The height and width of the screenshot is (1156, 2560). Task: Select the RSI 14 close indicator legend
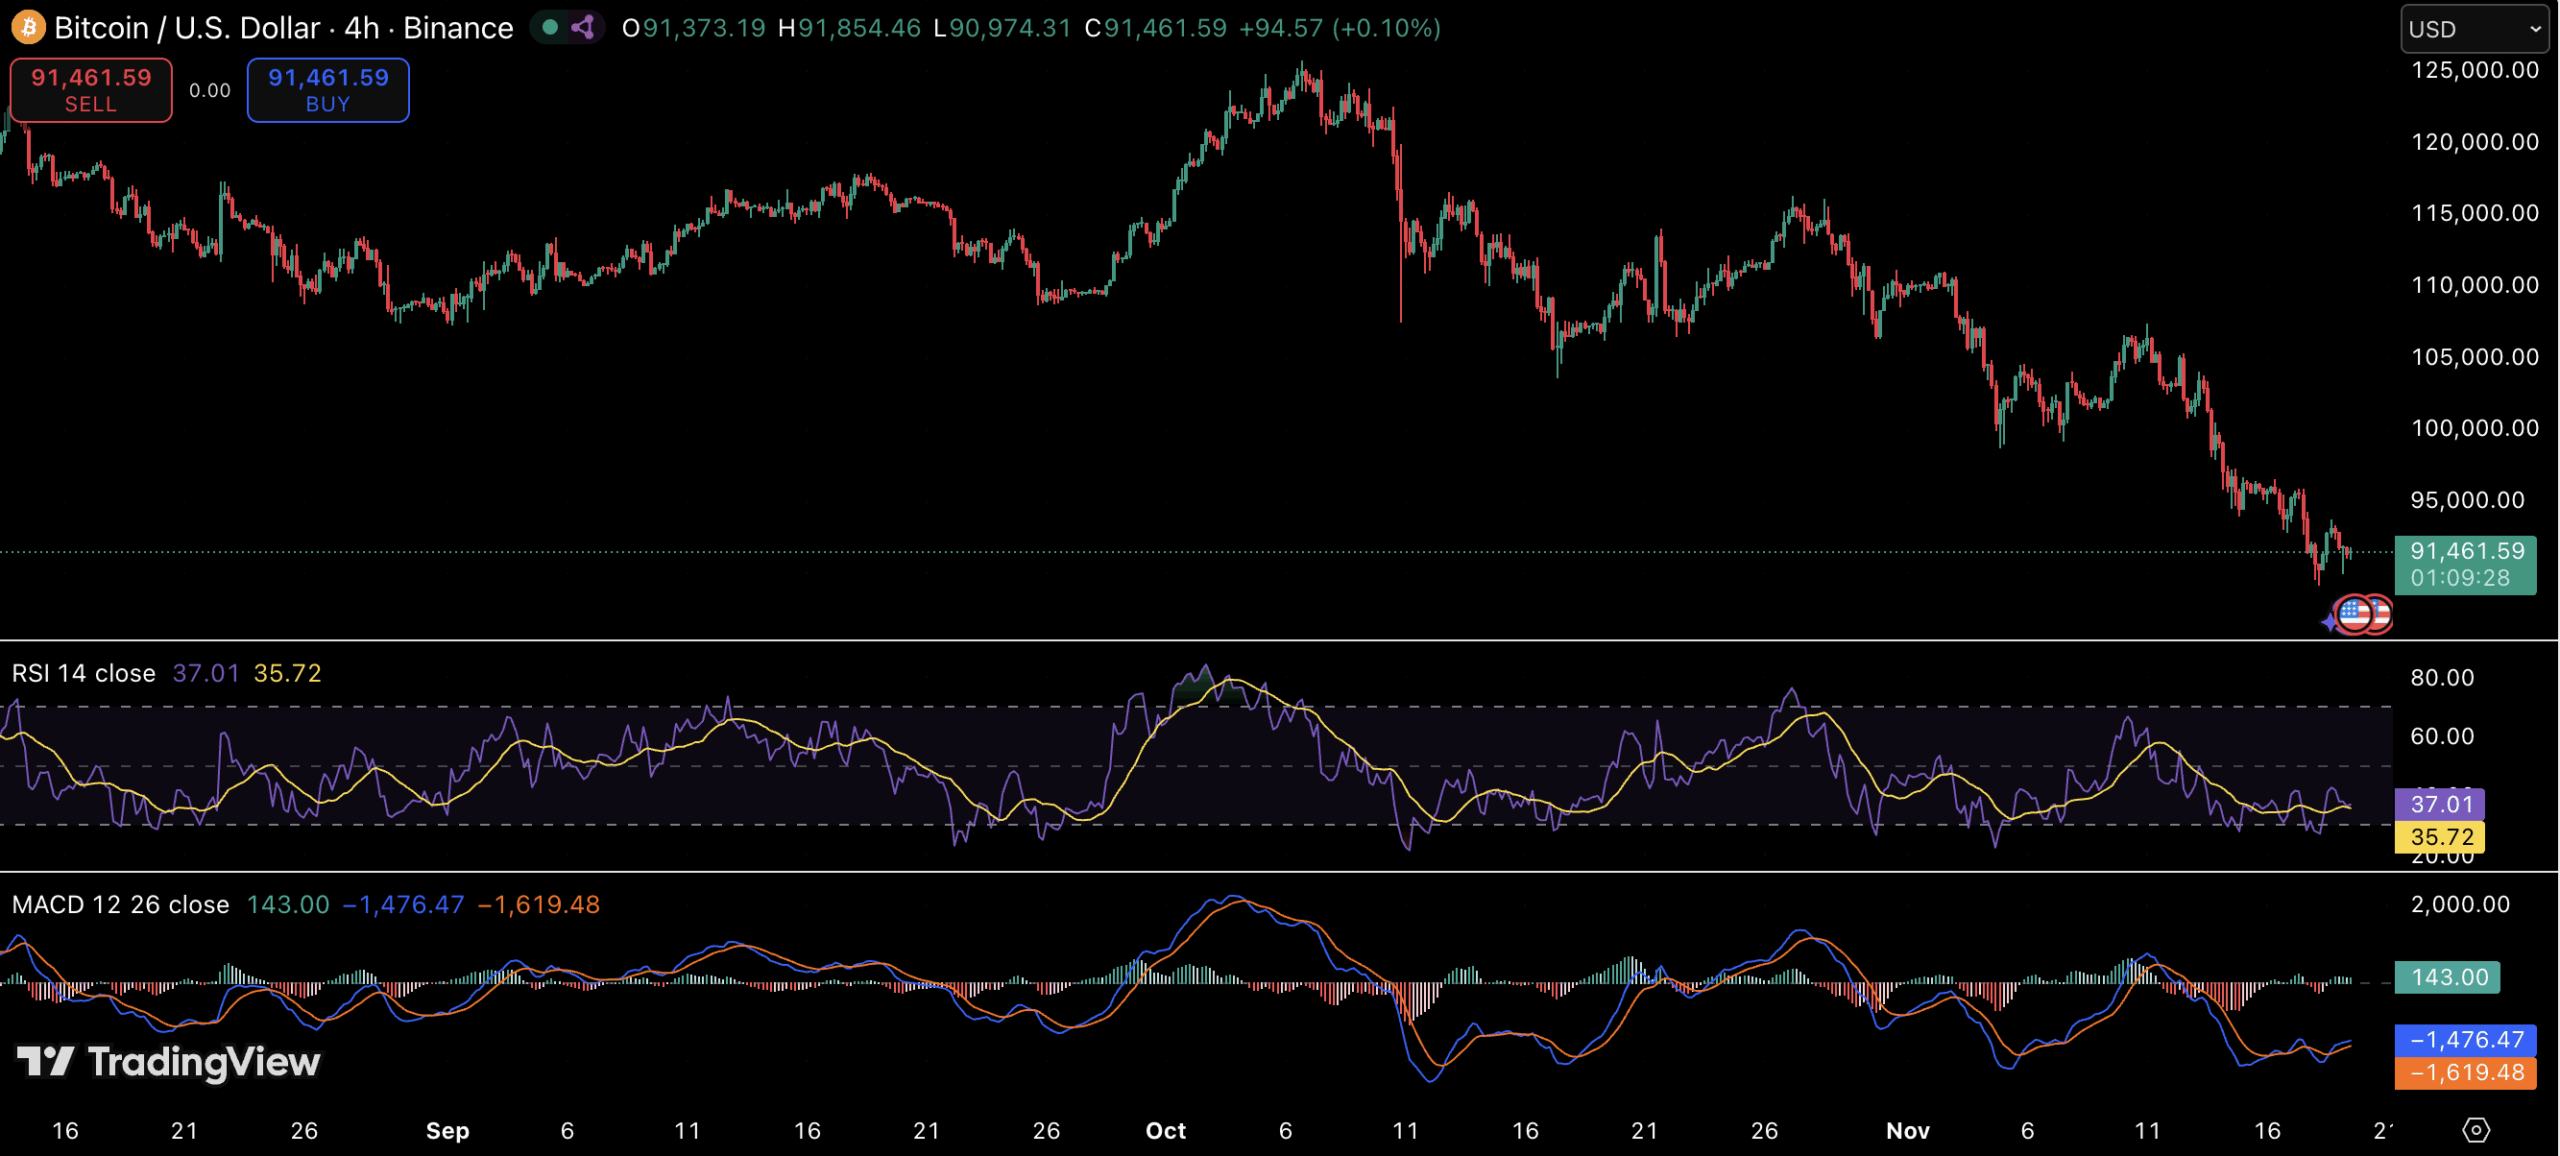84,673
